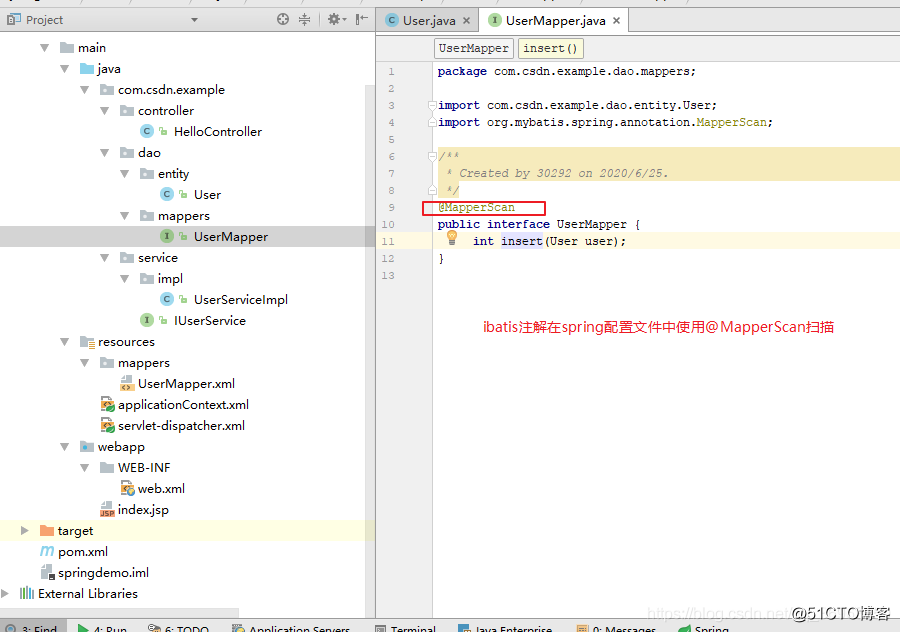Collapse the com.csdn.example package
Screen dimensions: 900x632
(x=85, y=90)
